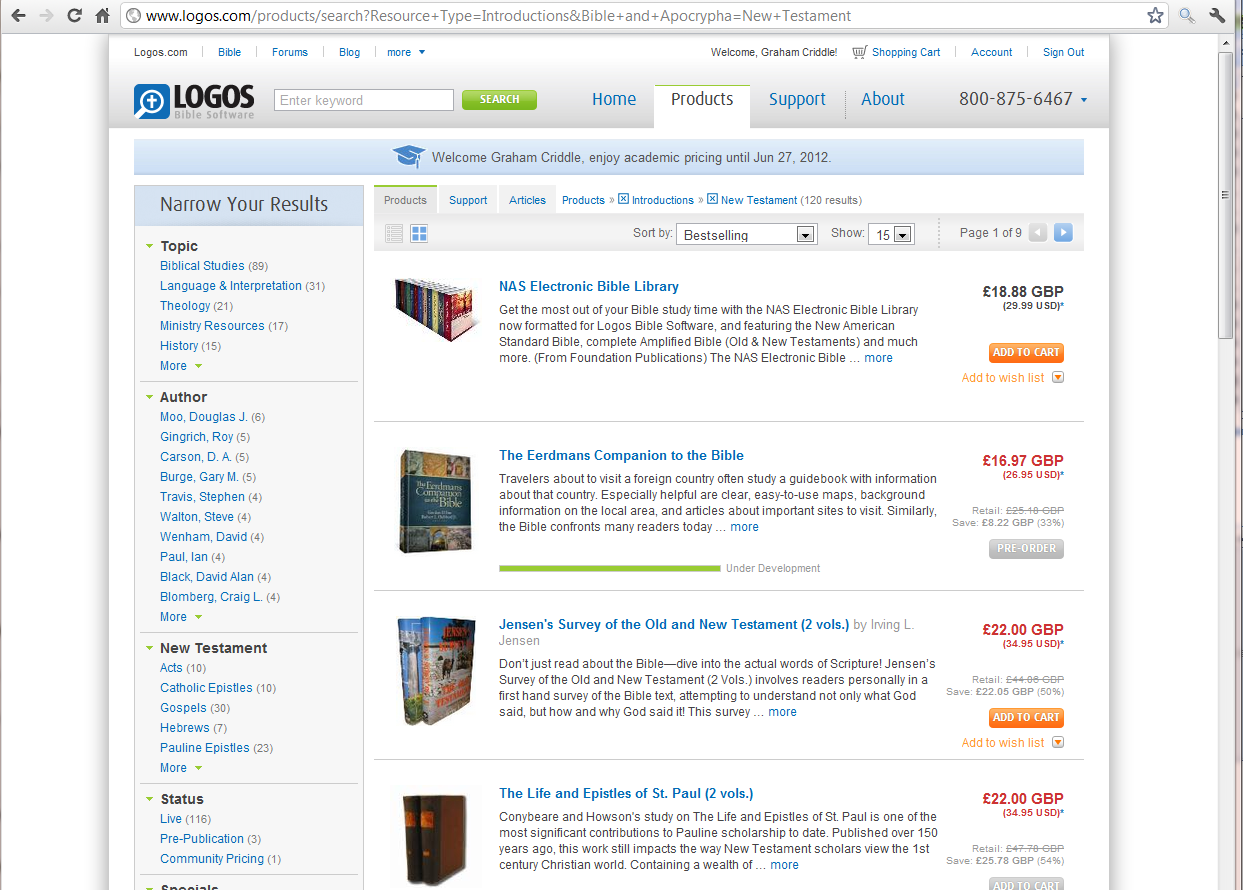
Task: Go to browser home icon
Action: tap(102, 16)
